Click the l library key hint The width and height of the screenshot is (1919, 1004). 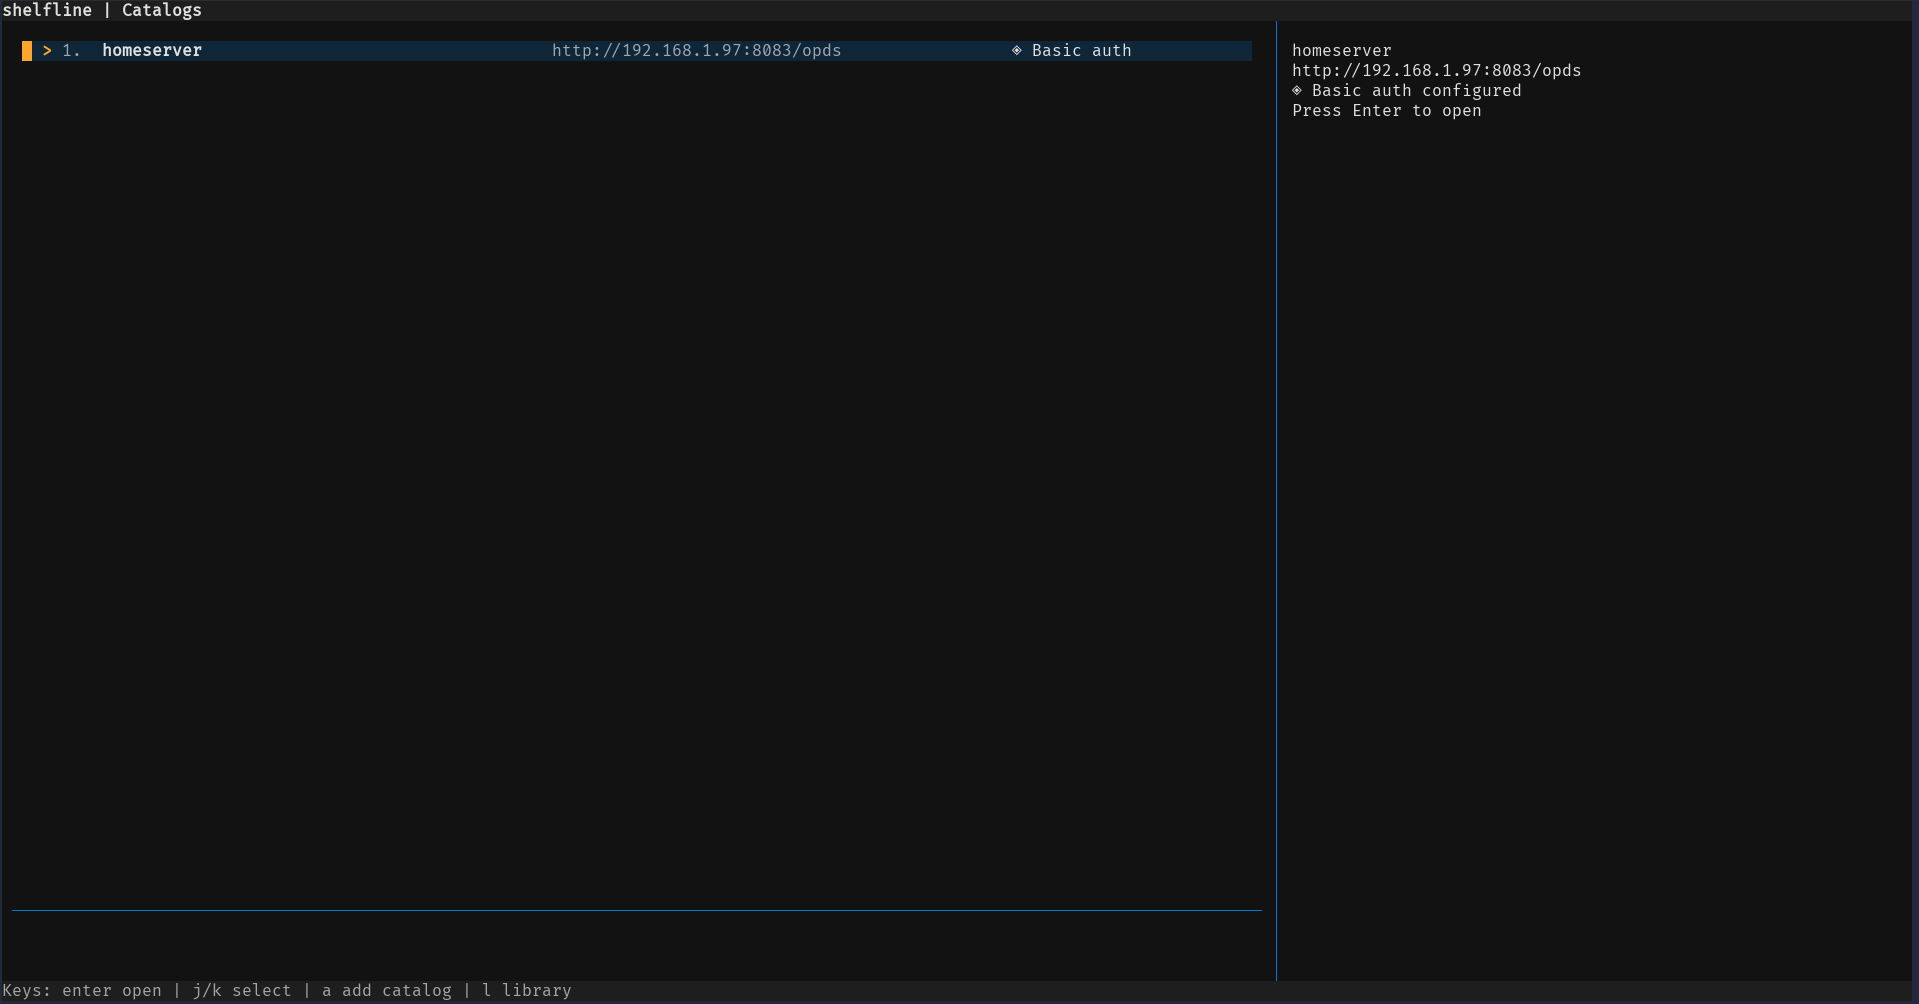click(527, 991)
